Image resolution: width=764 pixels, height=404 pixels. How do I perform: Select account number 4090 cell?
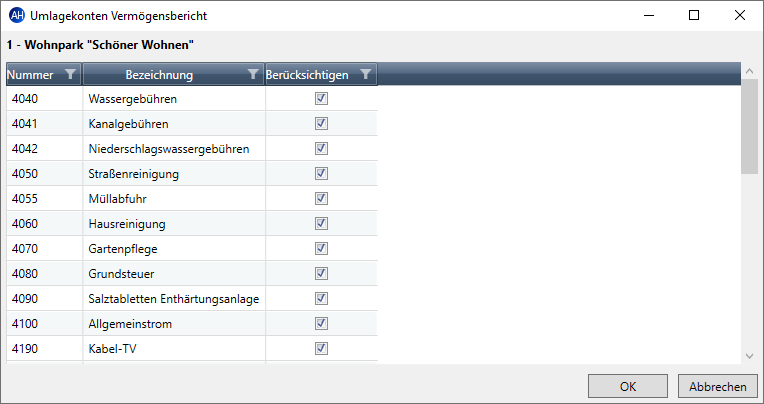pyautogui.click(x=45, y=299)
